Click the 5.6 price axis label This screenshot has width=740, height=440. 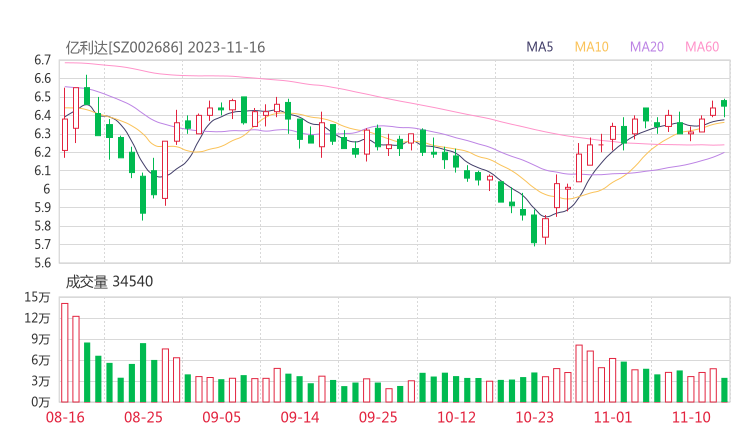pyautogui.click(x=41, y=263)
